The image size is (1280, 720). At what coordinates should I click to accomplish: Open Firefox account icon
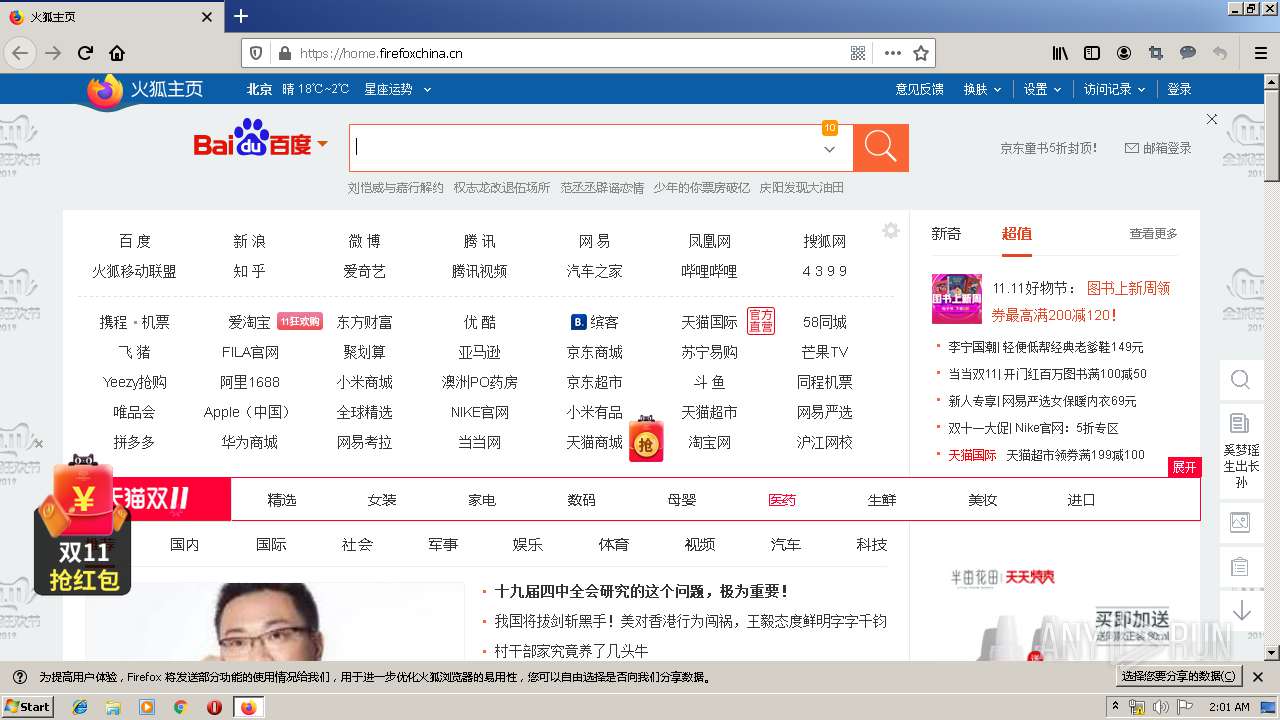(x=1124, y=53)
